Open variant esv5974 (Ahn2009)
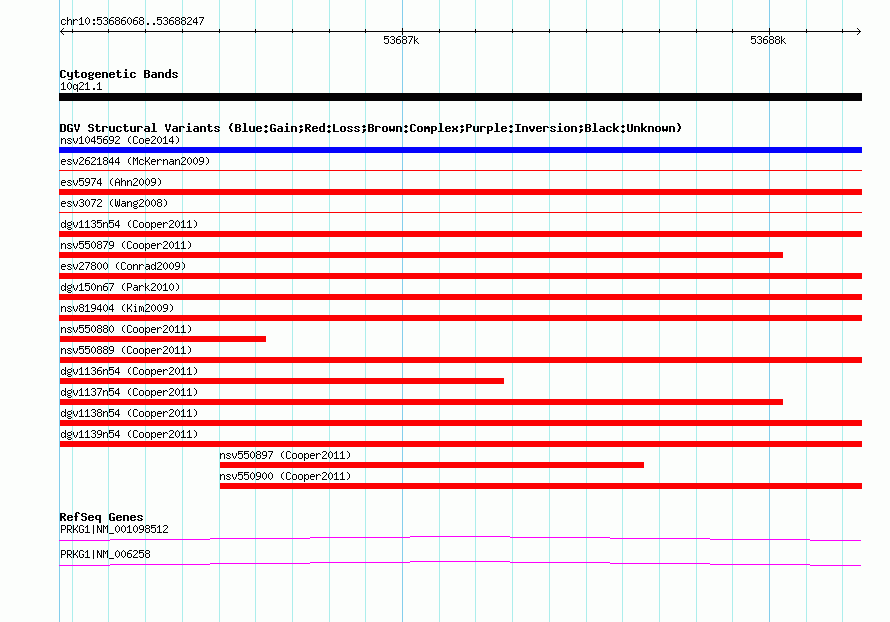 click(111, 182)
